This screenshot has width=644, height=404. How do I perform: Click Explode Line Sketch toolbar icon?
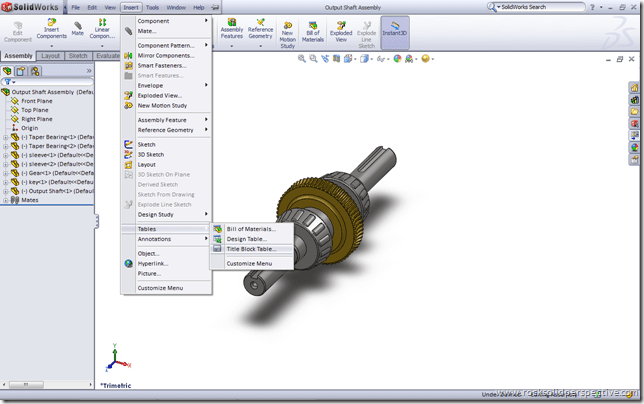[366, 35]
